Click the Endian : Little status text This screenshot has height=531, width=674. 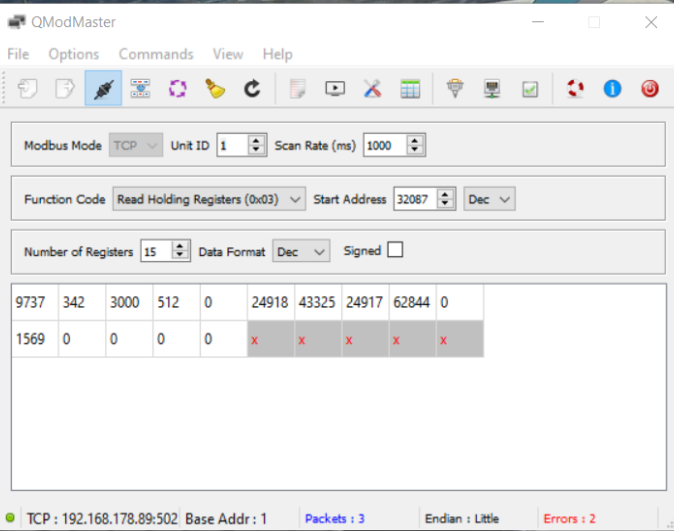point(462,519)
